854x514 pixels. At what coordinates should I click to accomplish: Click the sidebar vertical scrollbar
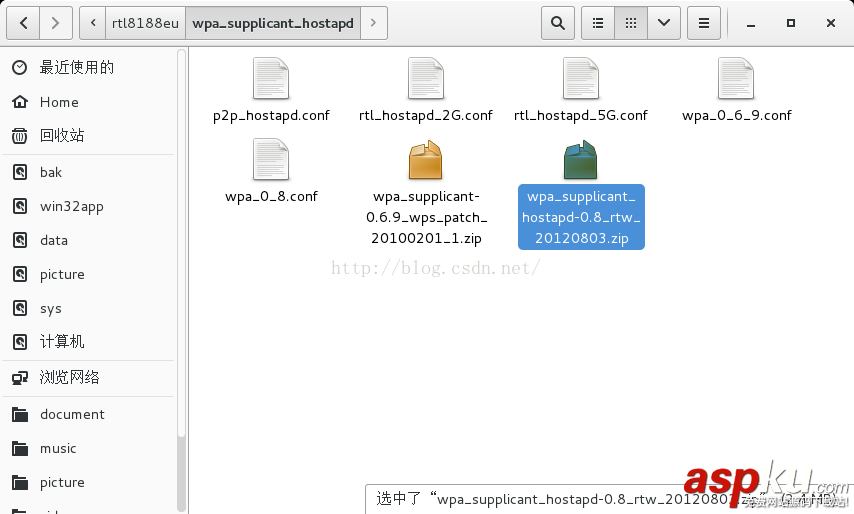coord(181,280)
